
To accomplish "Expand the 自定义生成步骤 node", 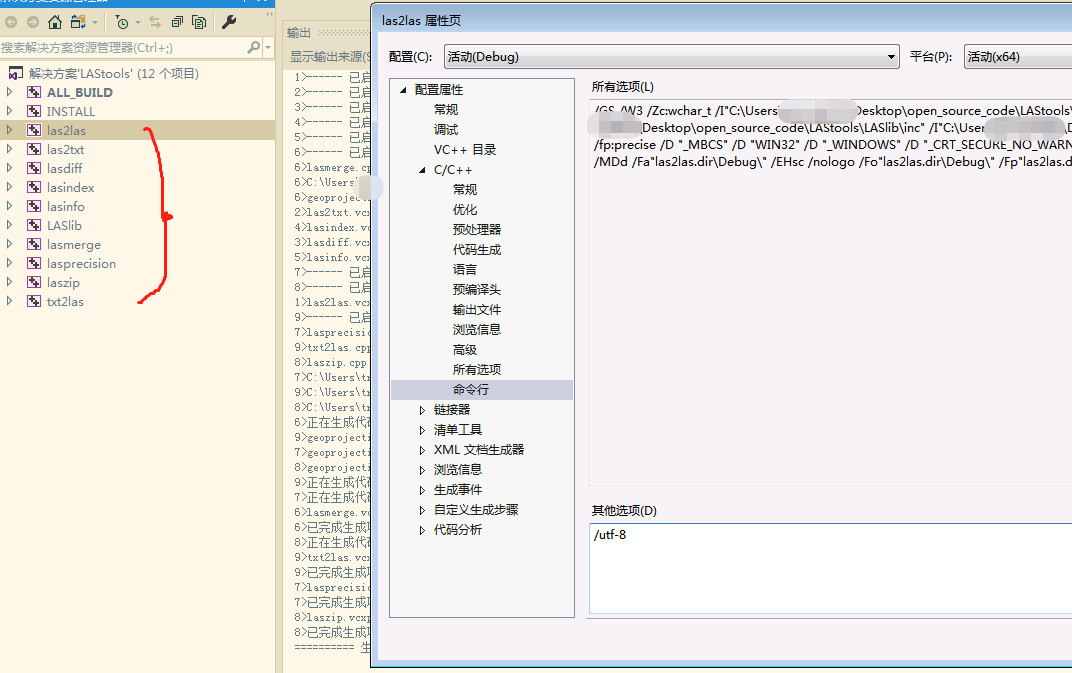I will tap(423, 510).
